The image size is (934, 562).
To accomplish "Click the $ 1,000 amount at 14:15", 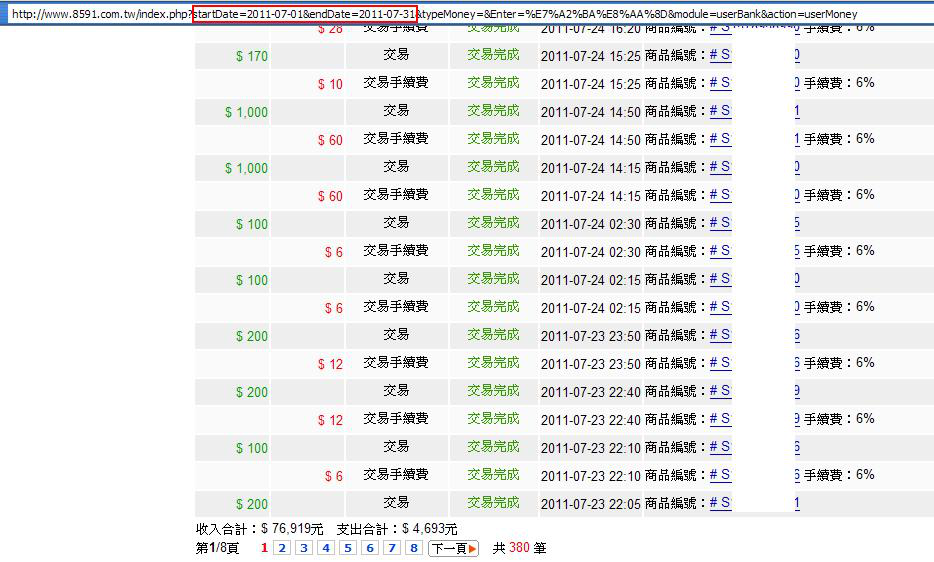I will (246, 168).
